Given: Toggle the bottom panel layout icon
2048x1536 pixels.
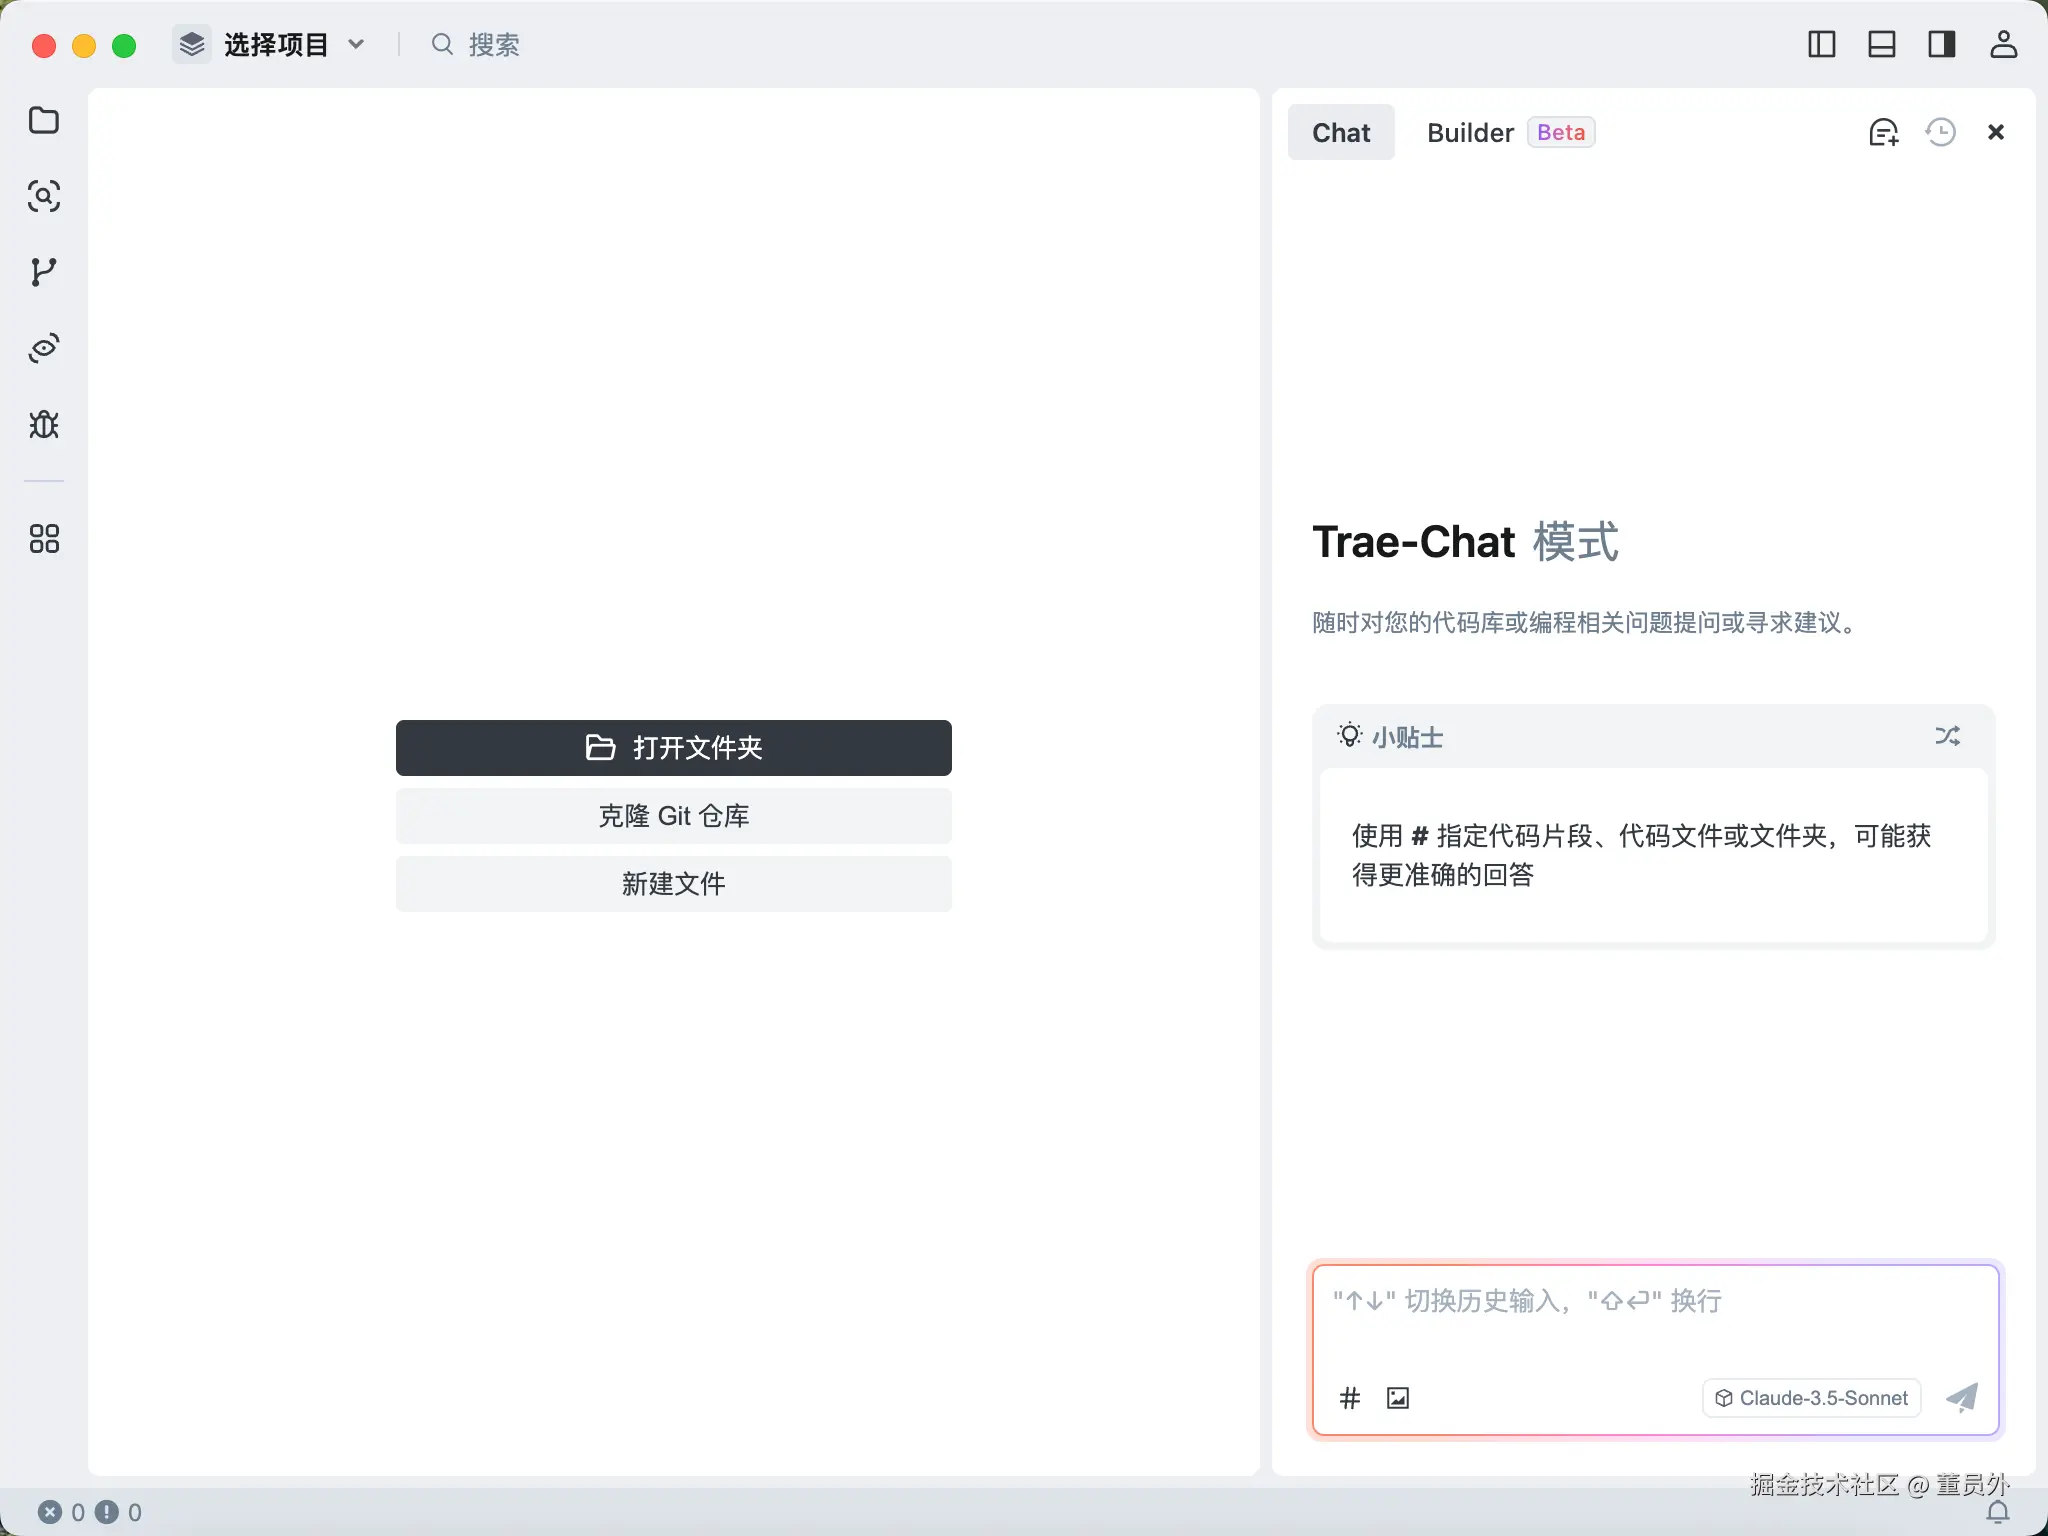Looking at the screenshot, I should 1882,44.
